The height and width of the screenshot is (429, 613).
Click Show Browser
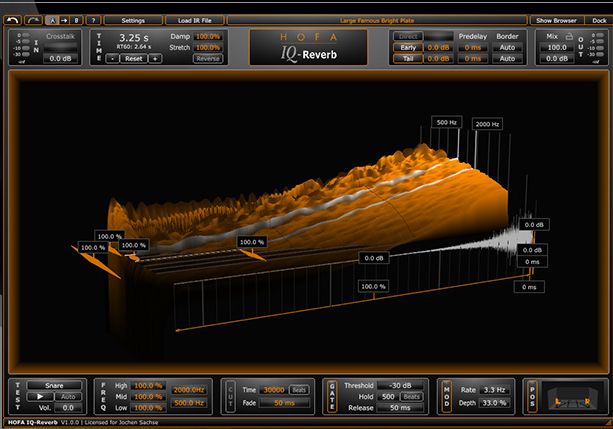point(556,20)
